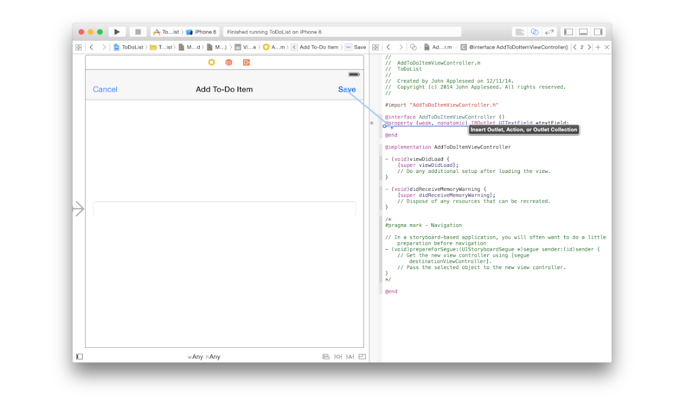Click the orange Exit icon in scene dock
680x403 pixels.
246,62
